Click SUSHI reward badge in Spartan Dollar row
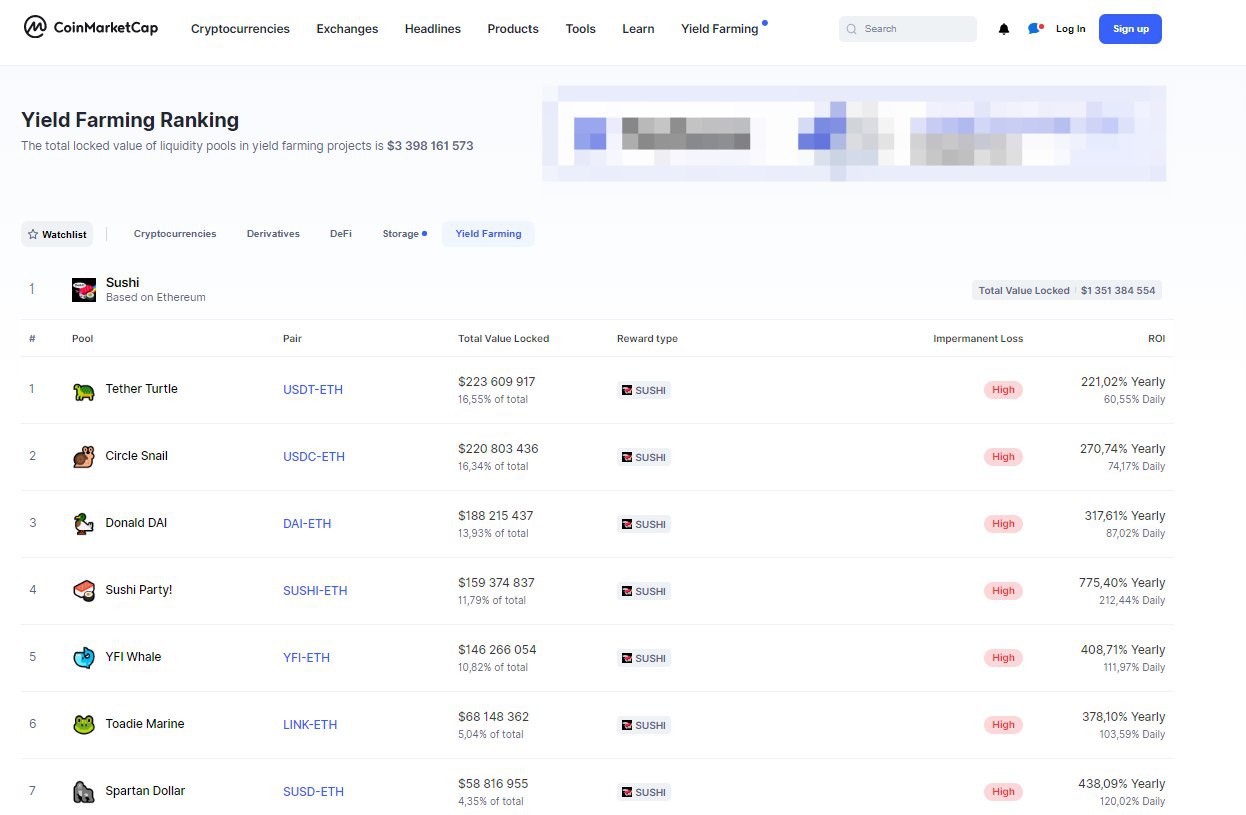 click(644, 792)
